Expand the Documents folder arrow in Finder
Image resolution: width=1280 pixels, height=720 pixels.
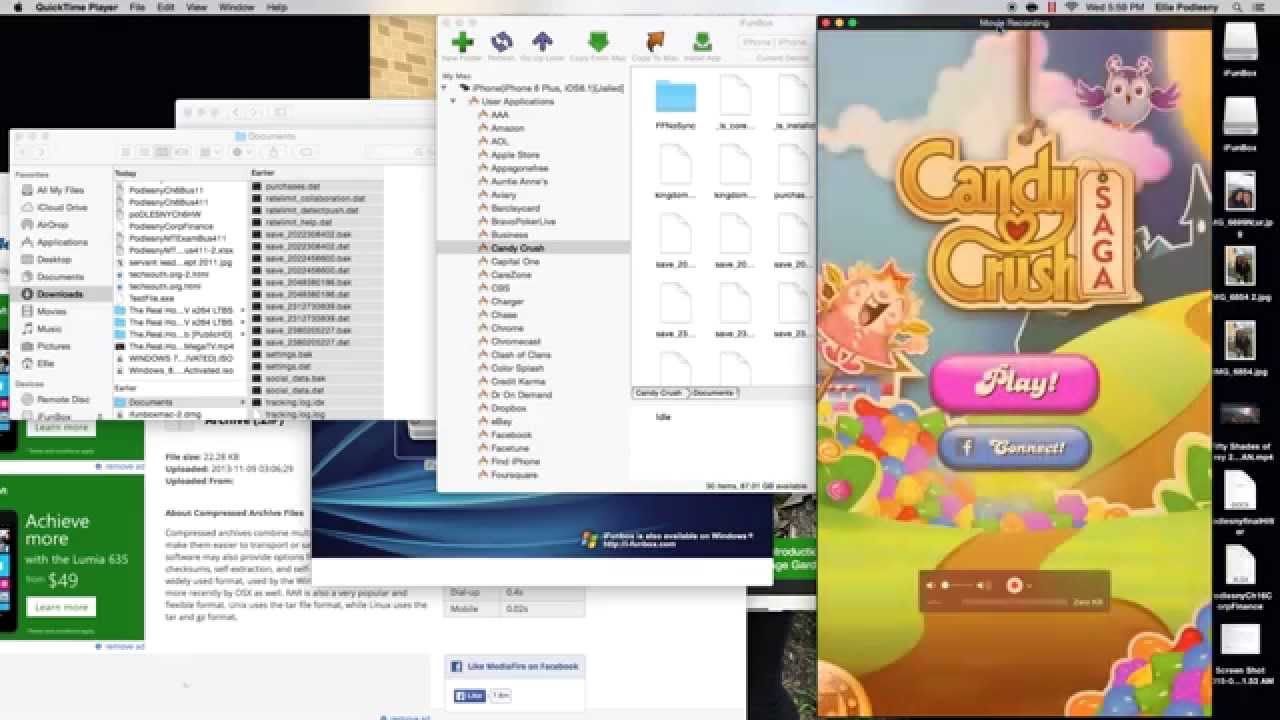pyautogui.click(x=243, y=402)
